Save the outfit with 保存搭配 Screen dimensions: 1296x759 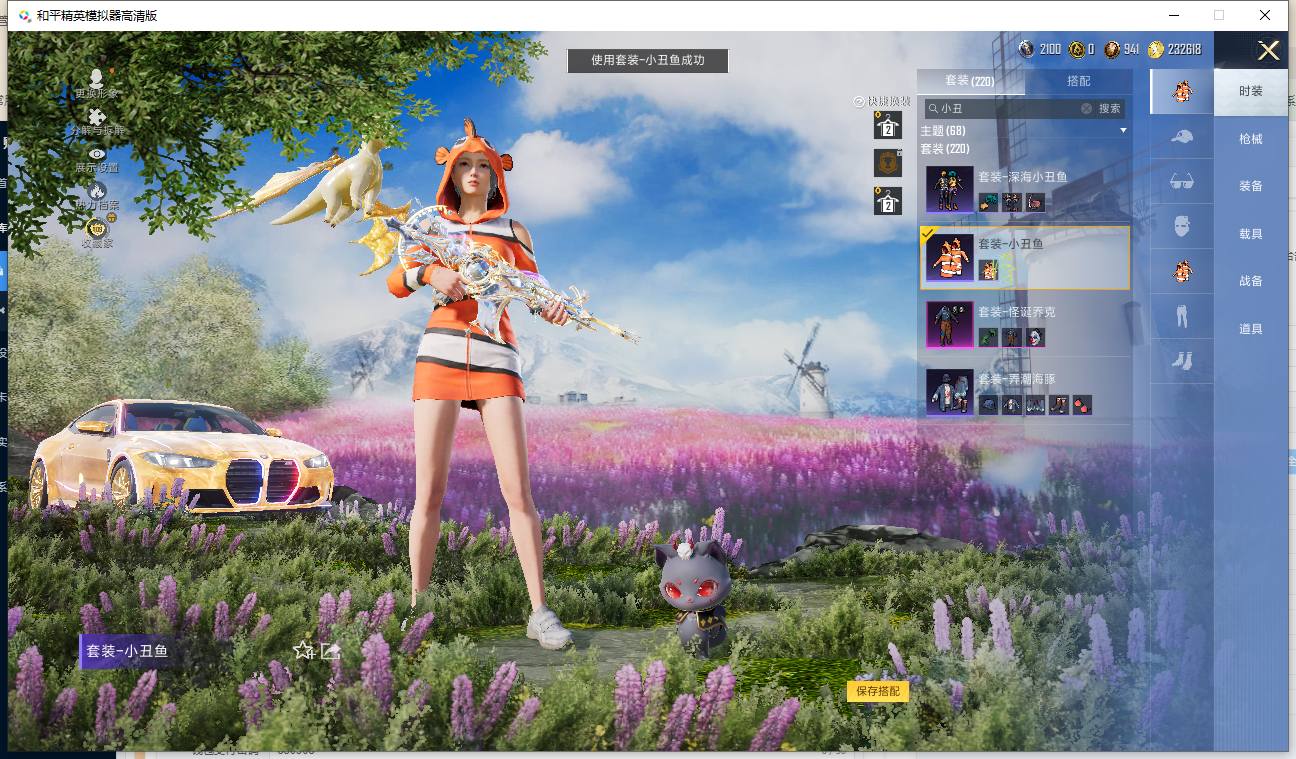878,691
